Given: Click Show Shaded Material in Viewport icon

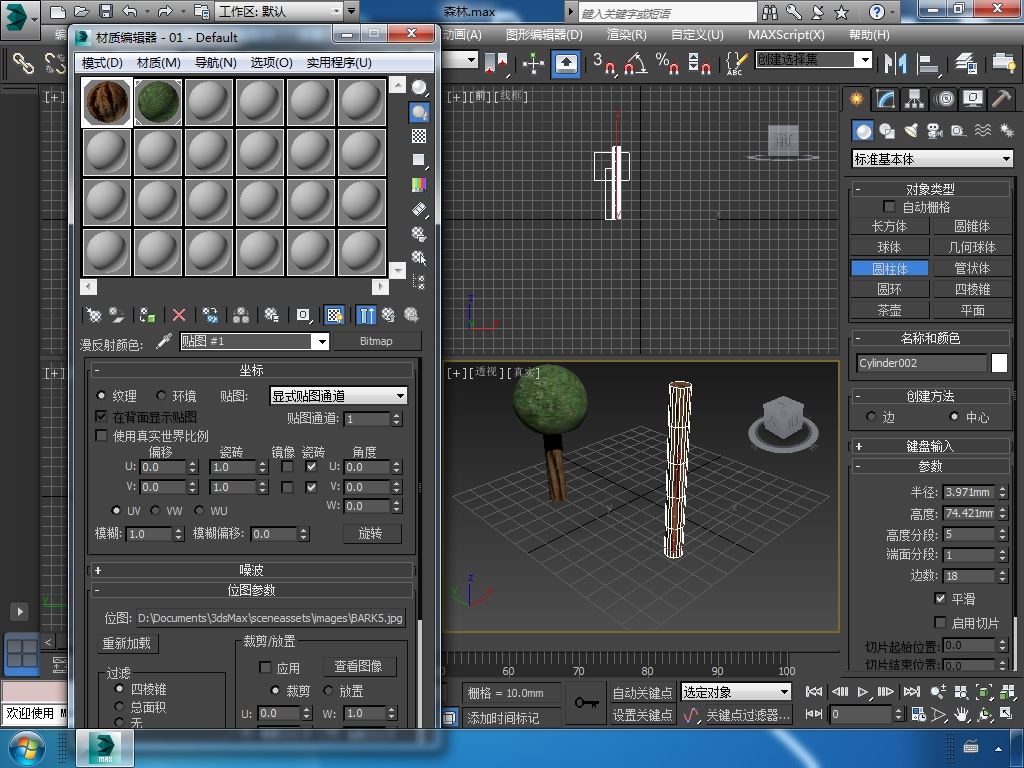Looking at the screenshot, I should 334,315.
